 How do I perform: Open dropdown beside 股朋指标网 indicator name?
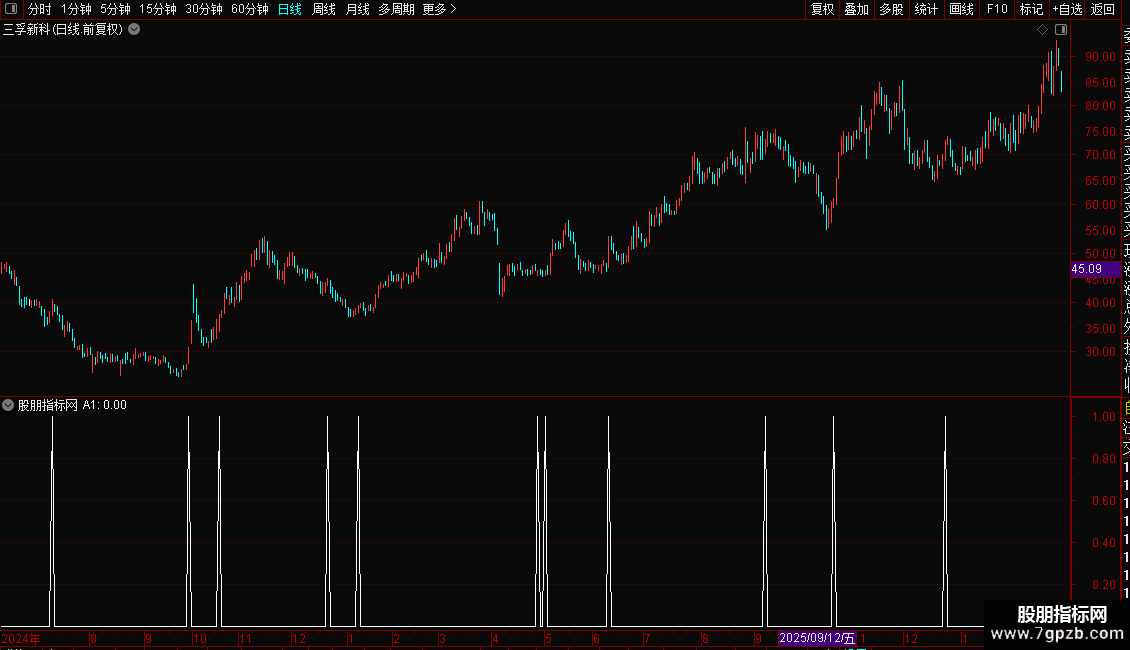click(x=8, y=405)
